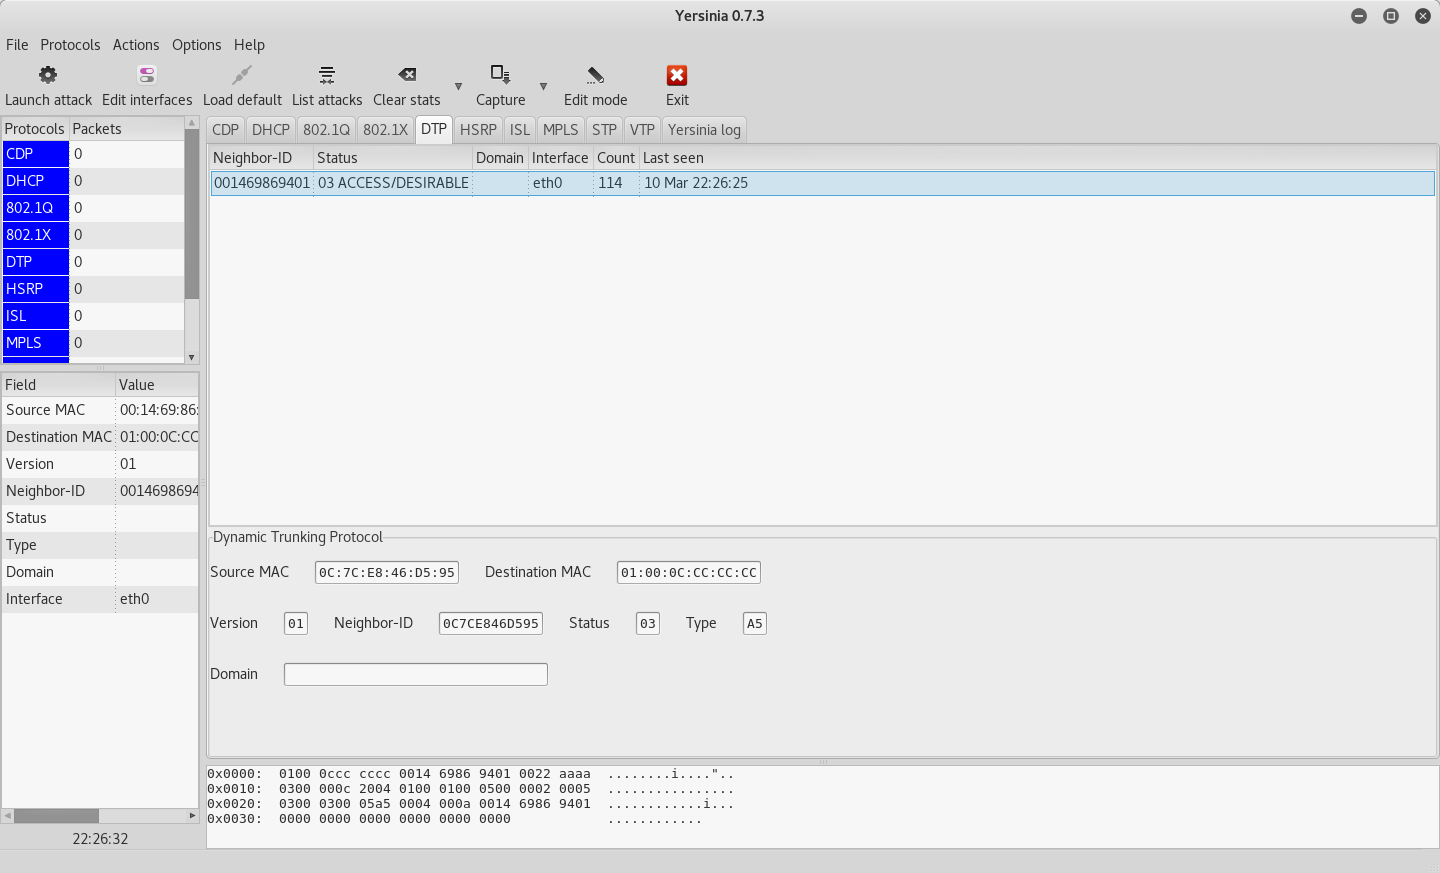Click the Load default toolbar icon
The width and height of the screenshot is (1440, 873).
click(x=242, y=75)
